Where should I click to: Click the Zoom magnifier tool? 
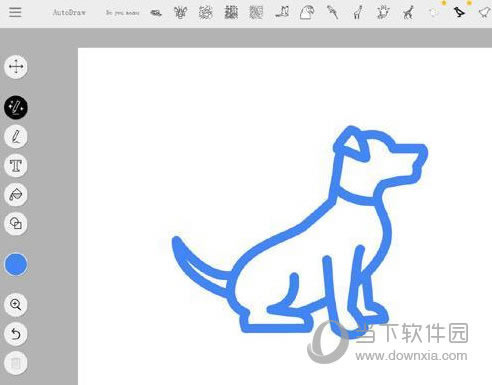pos(16,305)
